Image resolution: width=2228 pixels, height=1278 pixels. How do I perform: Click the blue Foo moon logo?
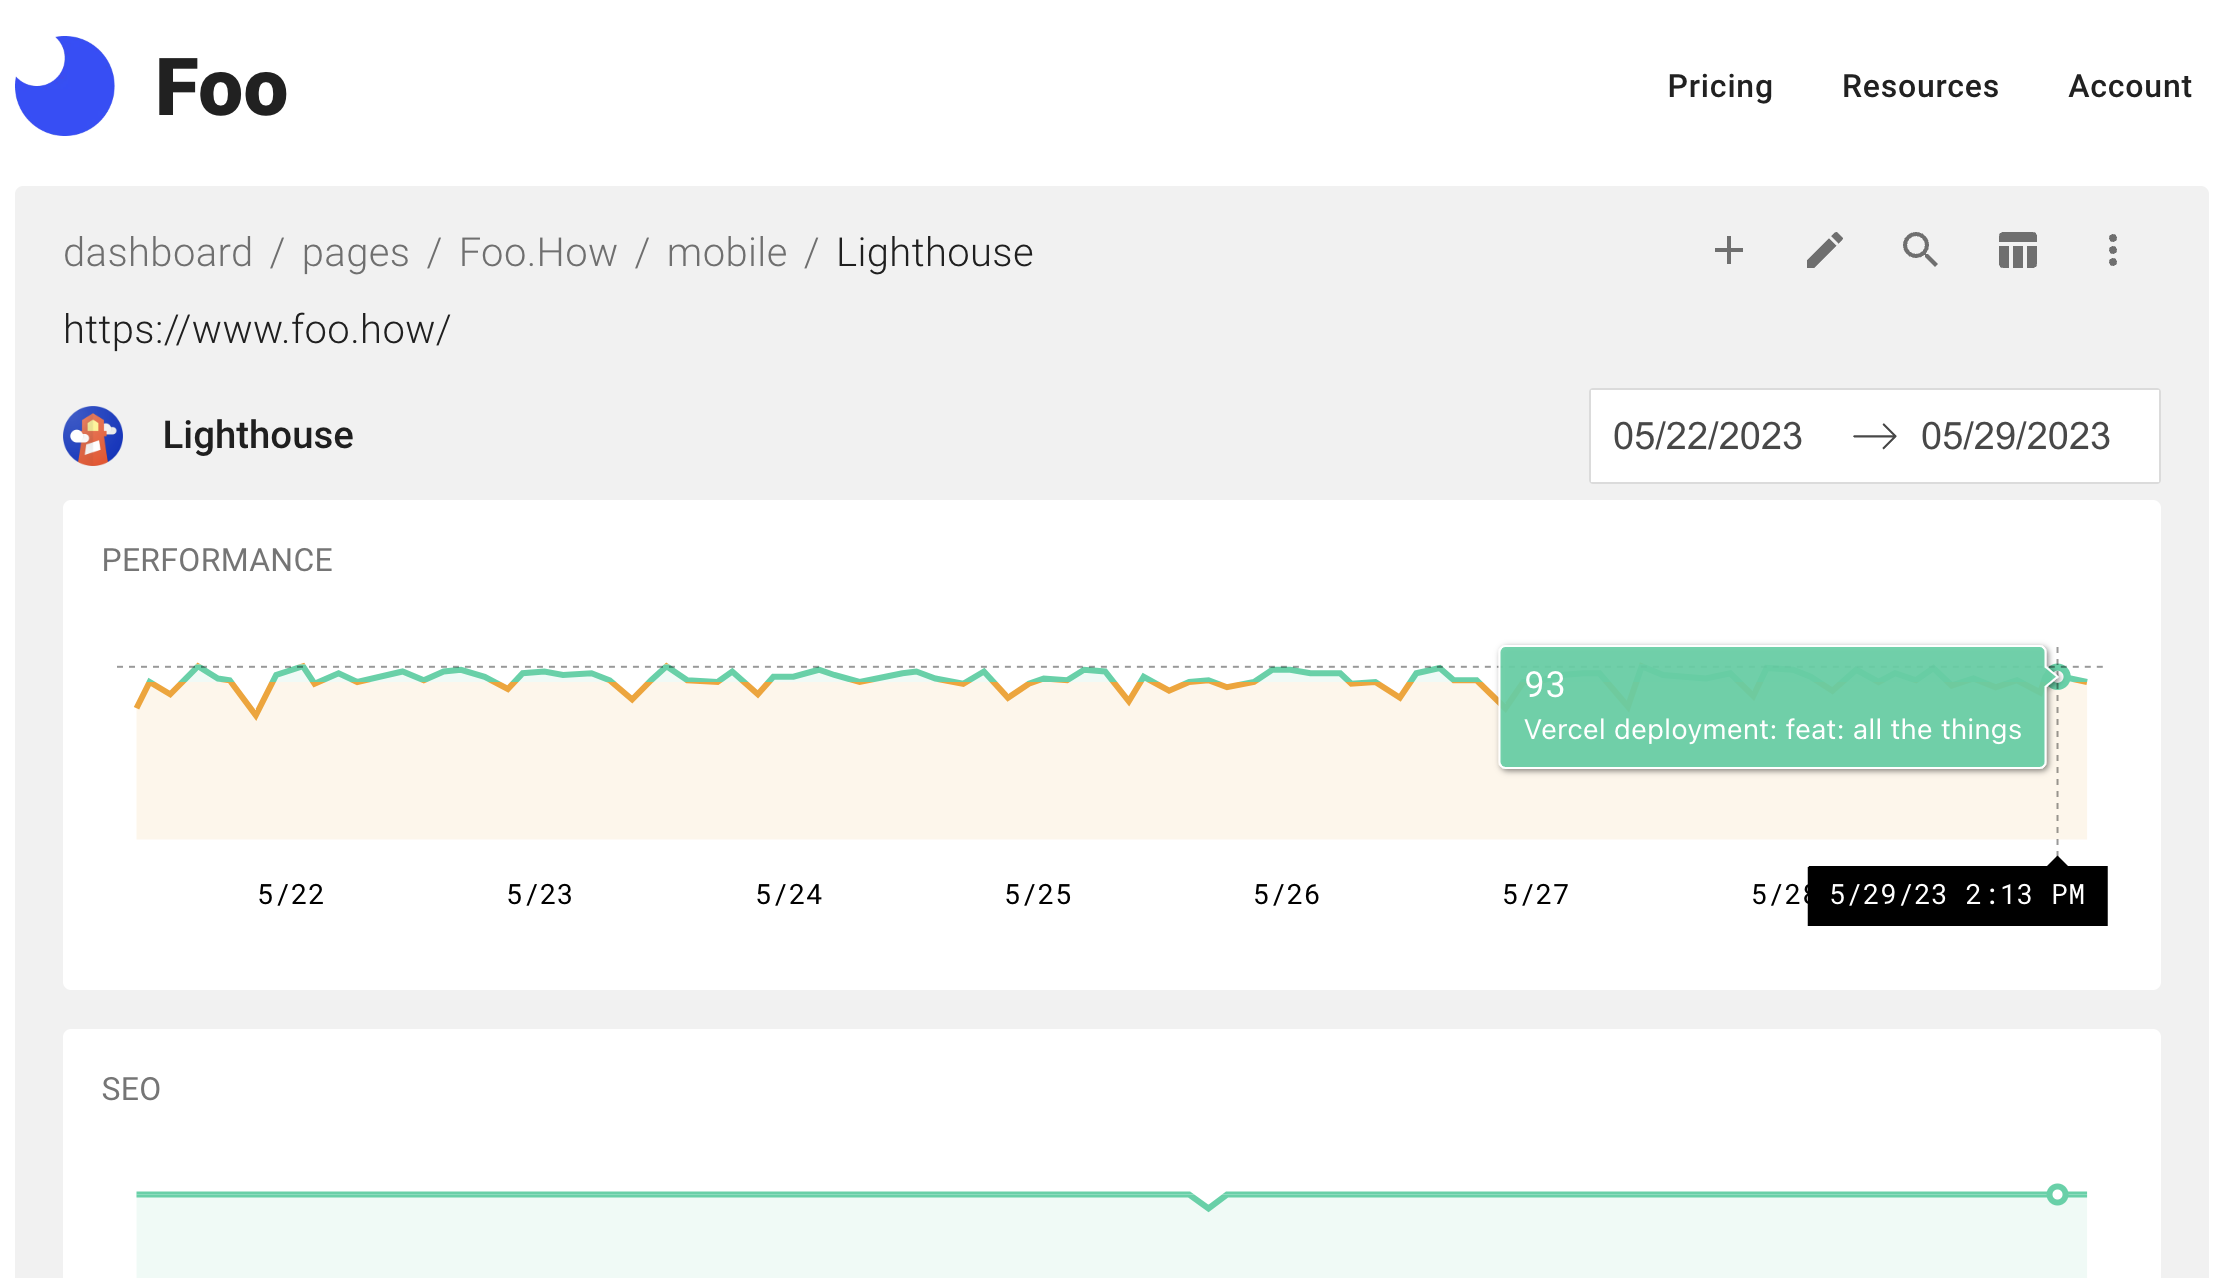click(65, 86)
